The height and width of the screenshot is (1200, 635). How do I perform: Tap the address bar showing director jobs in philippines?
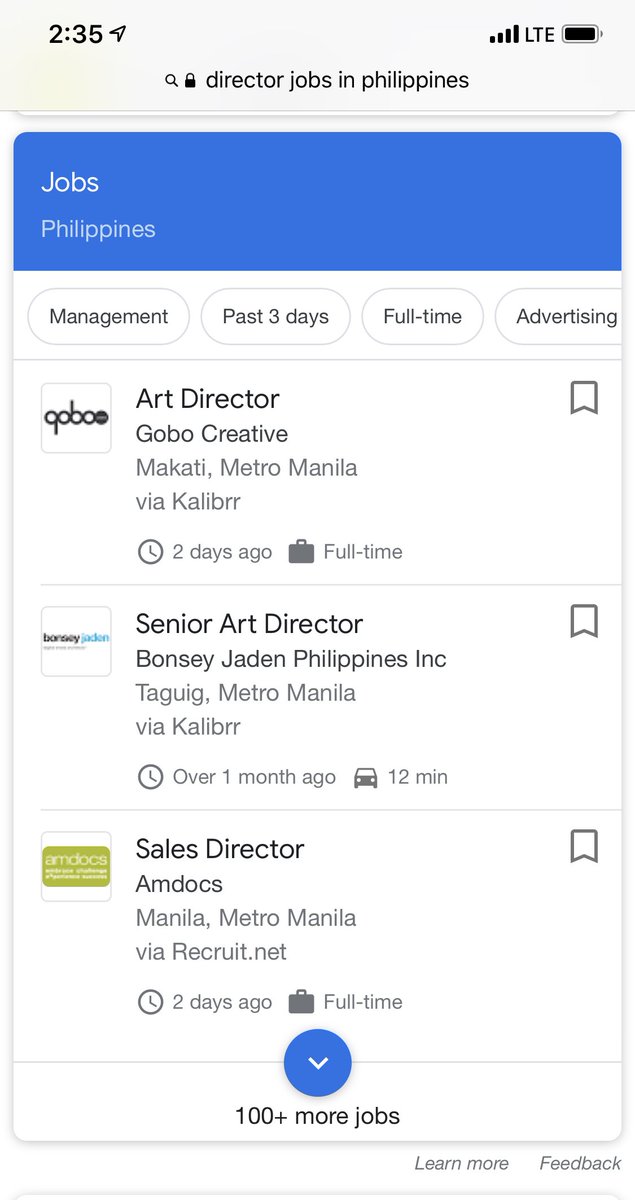(317, 80)
